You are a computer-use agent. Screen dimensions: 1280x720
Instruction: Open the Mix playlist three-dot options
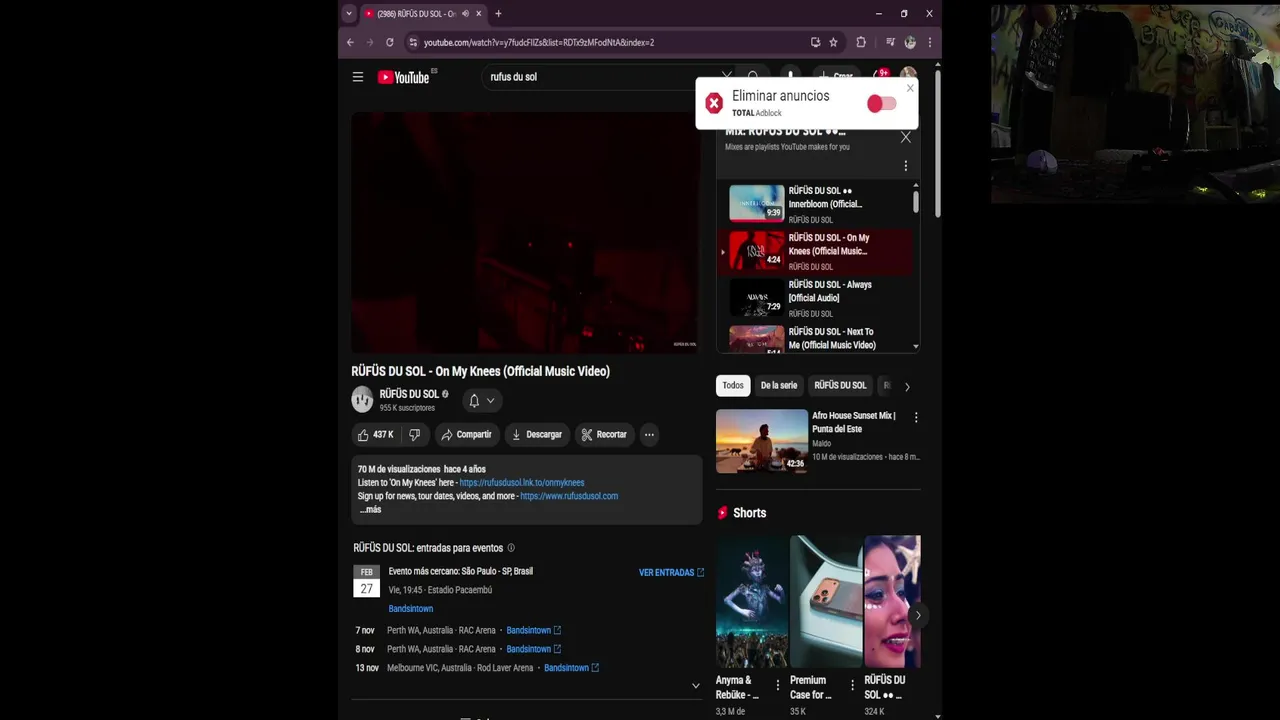(906, 166)
